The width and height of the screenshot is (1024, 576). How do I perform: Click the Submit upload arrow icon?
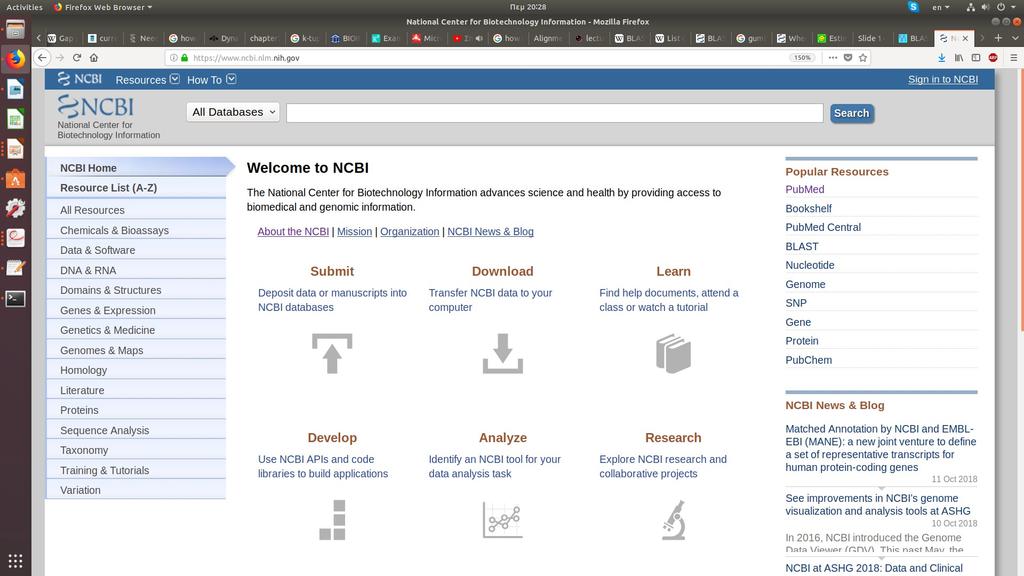click(x=332, y=353)
